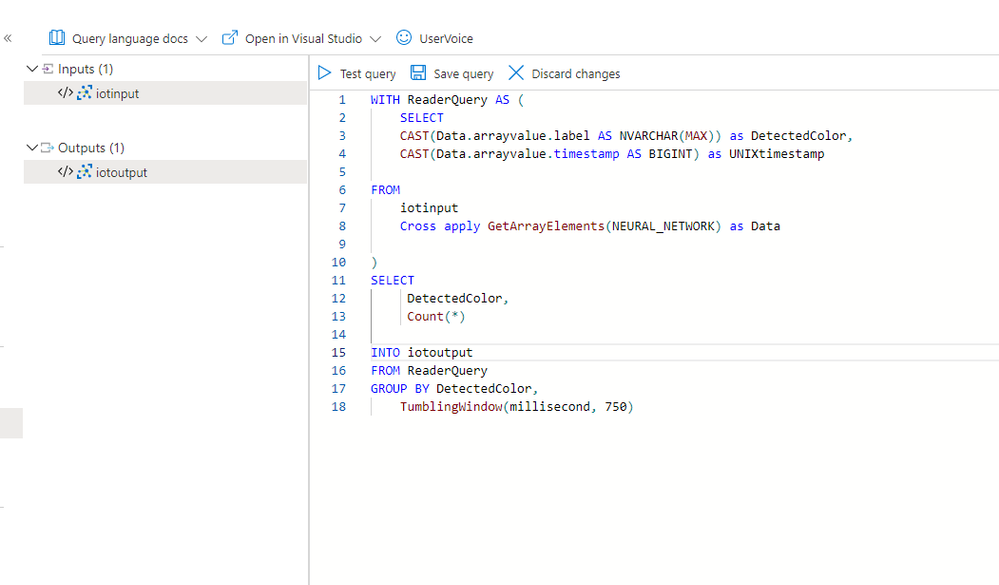Click Count(*) on line 13
This screenshot has width=999, height=585.
(436, 317)
